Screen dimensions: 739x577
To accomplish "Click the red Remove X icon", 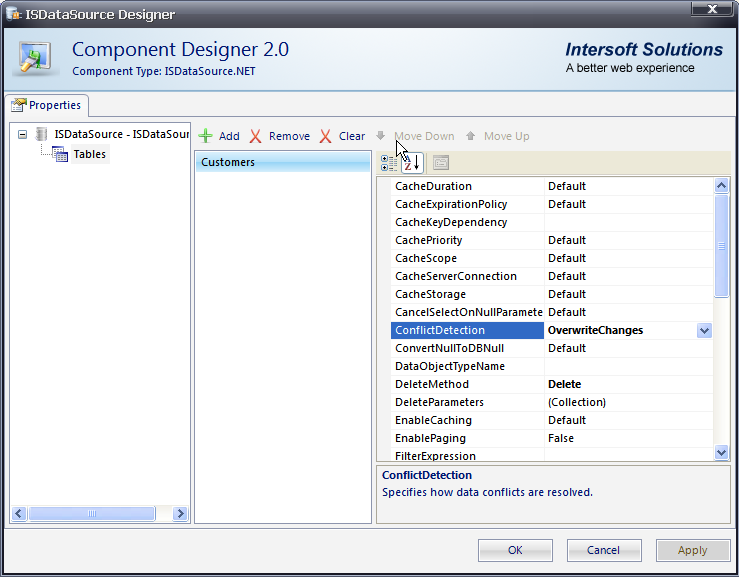I will (256, 136).
